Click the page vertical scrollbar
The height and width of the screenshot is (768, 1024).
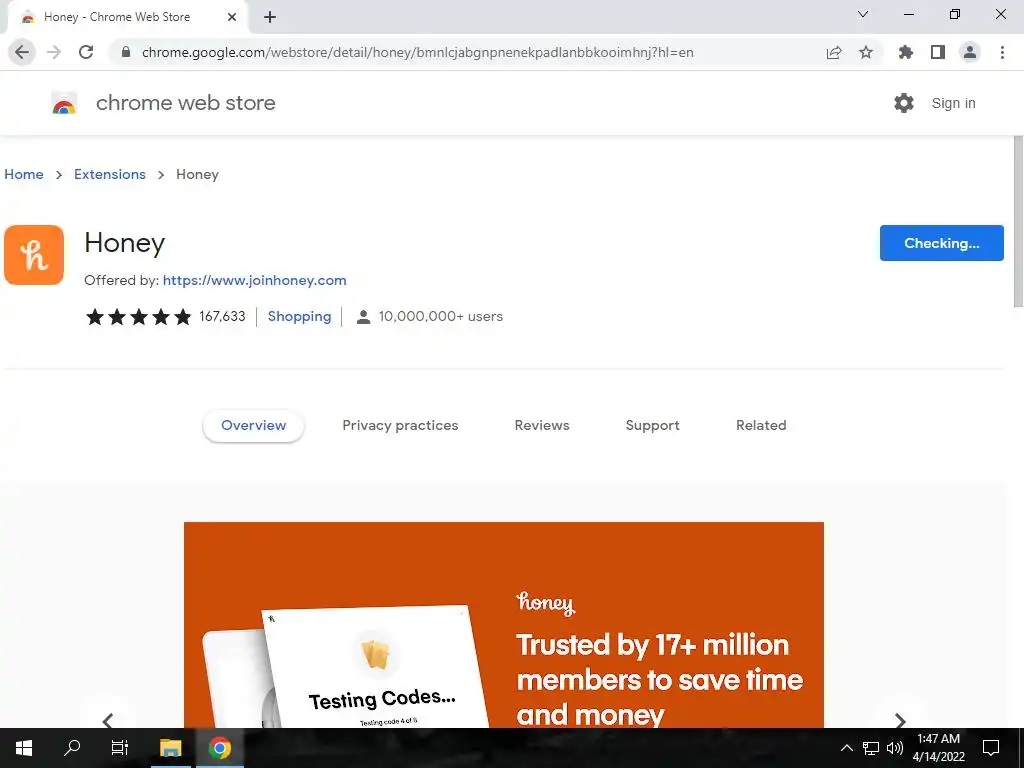tap(1018, 221)
